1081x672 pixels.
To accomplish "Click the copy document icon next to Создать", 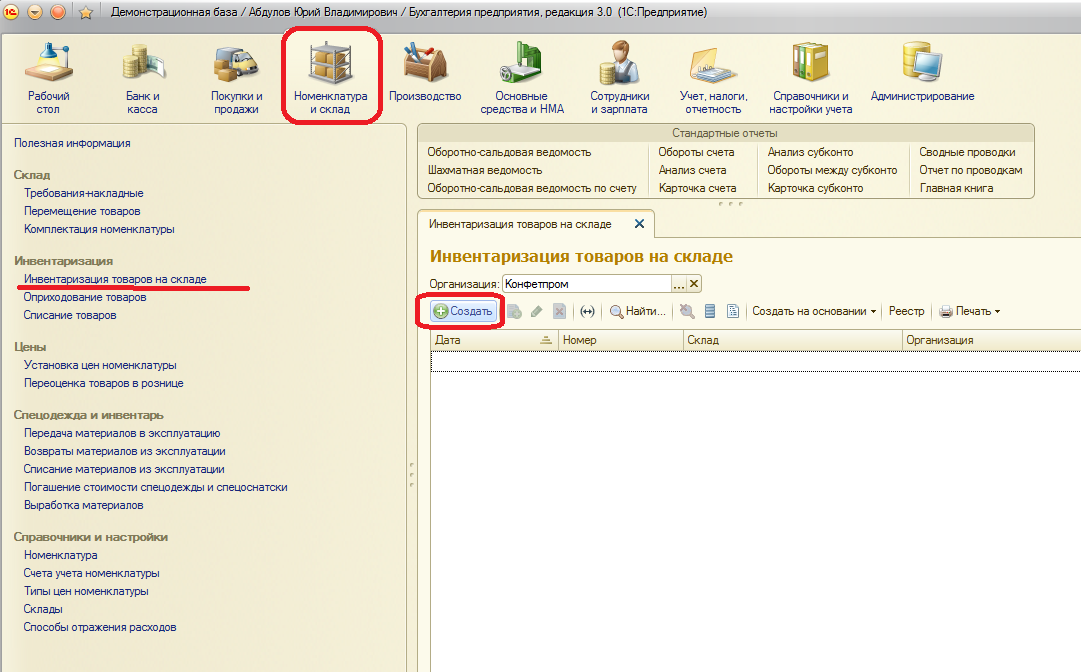I will point(514,312).
